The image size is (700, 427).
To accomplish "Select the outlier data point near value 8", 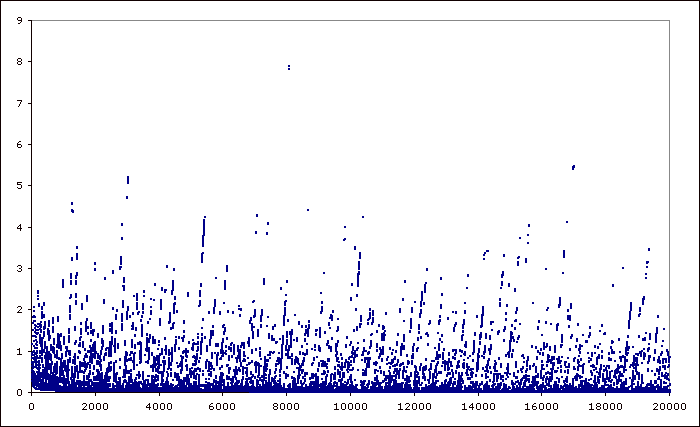I will pyautogui.click(x=289, y=67).
